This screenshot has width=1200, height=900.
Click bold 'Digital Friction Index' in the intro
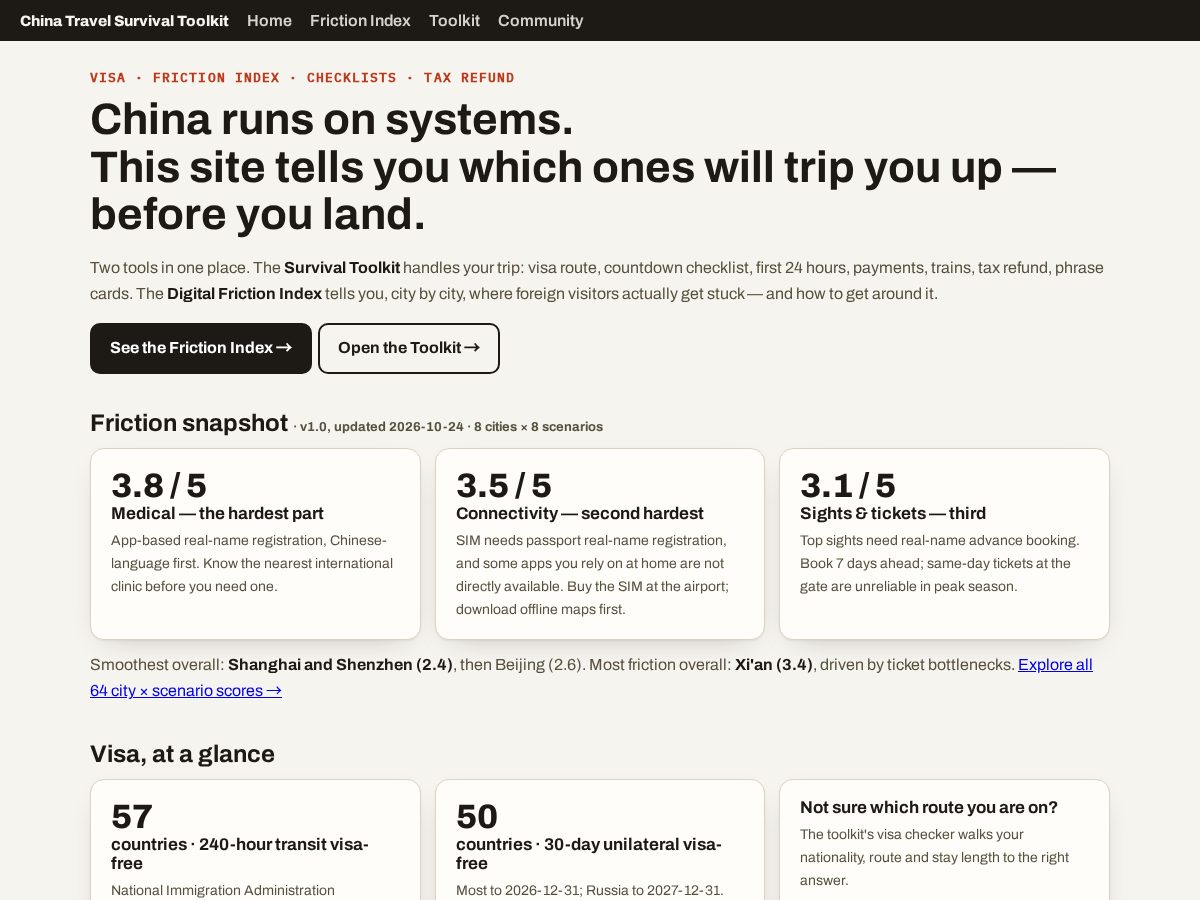pos(244,294)
